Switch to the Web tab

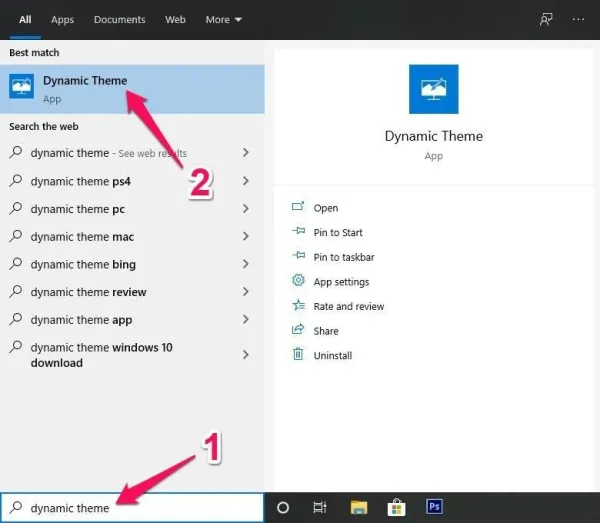175,20
